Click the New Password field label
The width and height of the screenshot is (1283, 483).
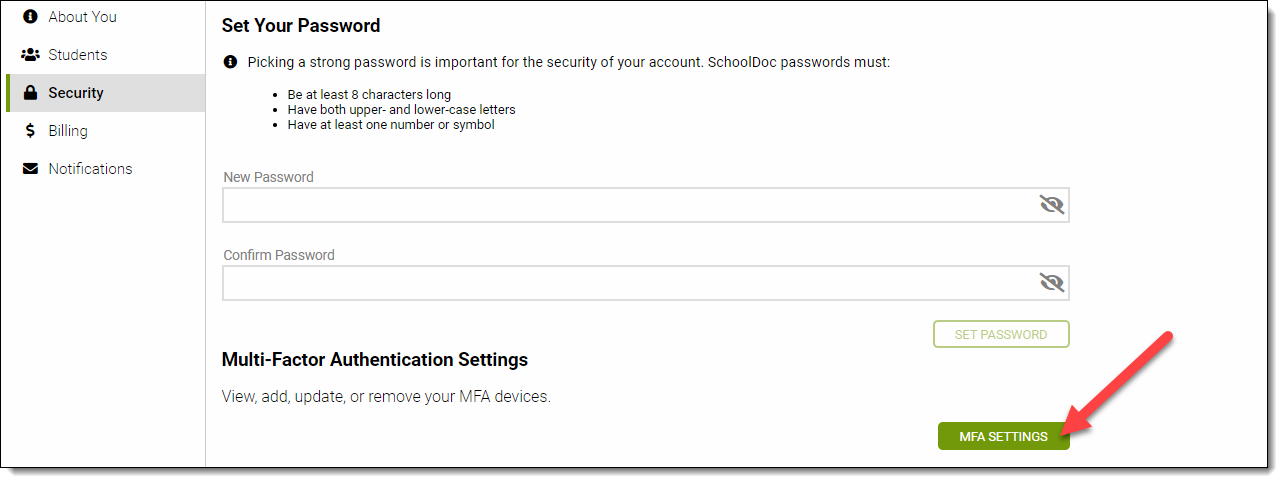268,177
